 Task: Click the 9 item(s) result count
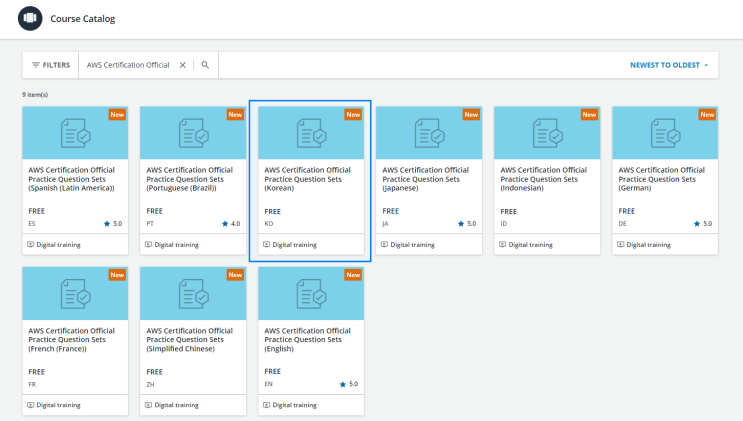(x=35, y=94)
